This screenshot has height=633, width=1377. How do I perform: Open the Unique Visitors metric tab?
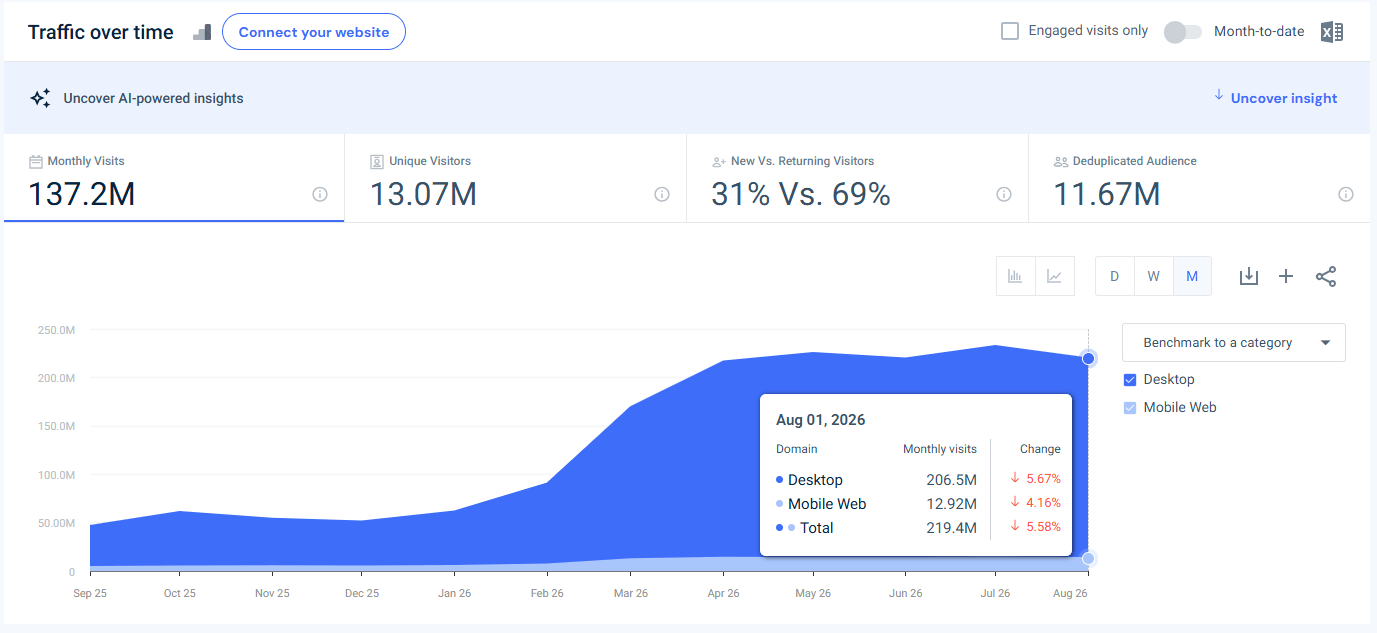516,178
